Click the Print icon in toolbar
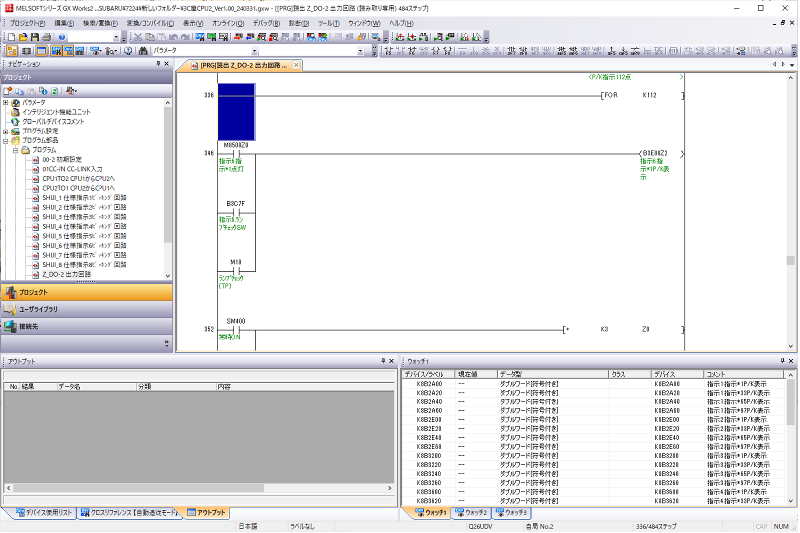The height and width of the screenshot is (533, 800). (x=48, y=37)
